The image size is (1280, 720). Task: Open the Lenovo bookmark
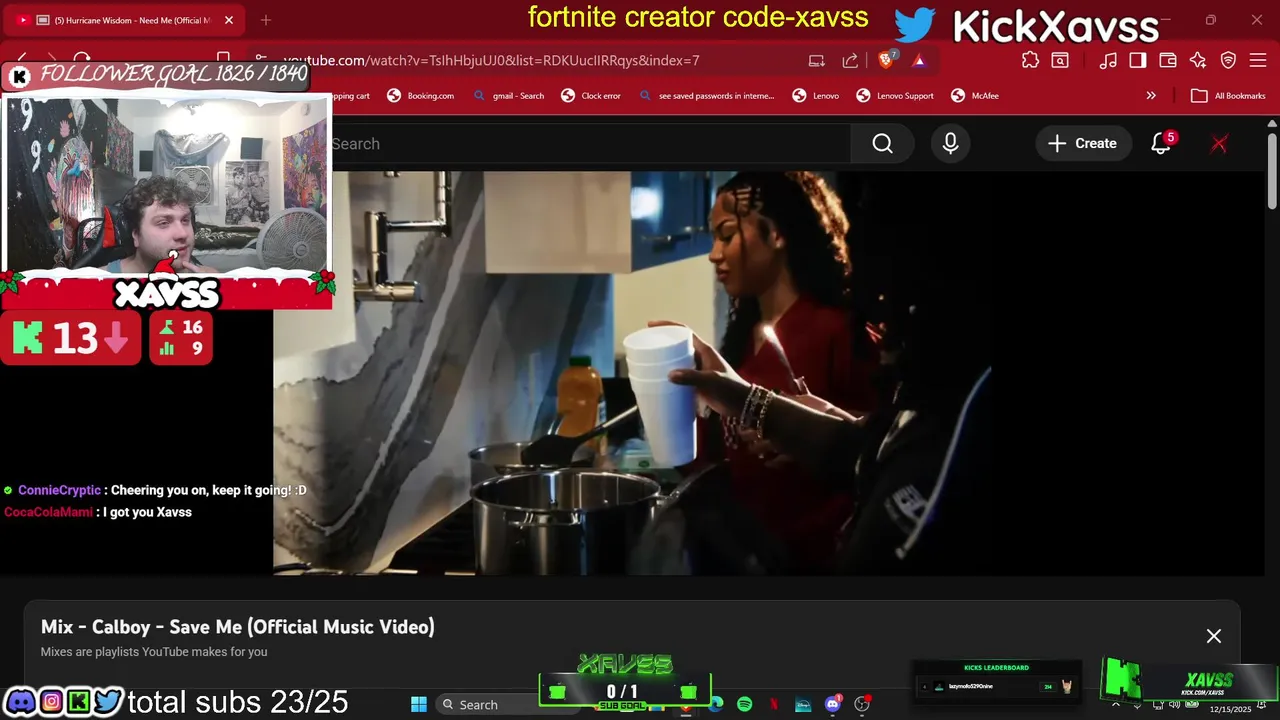click(815, 96)
